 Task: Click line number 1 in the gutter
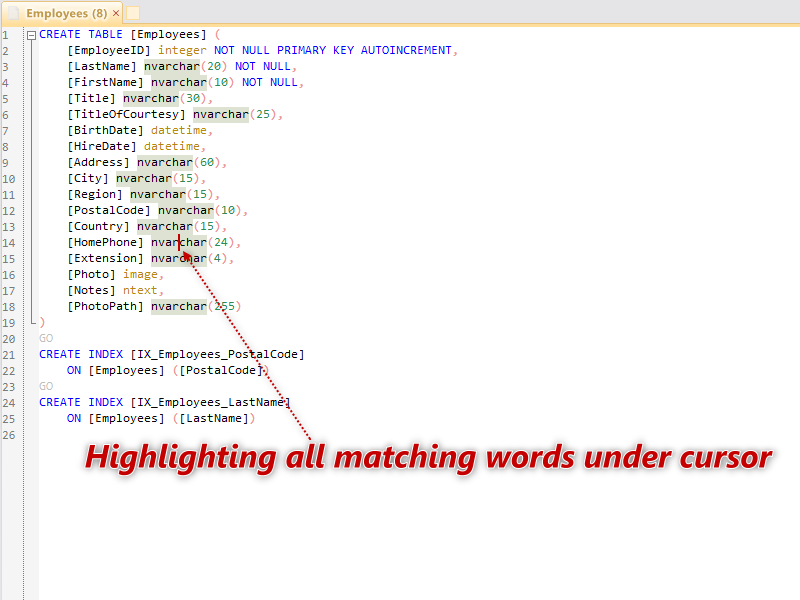tap(6, 35)
